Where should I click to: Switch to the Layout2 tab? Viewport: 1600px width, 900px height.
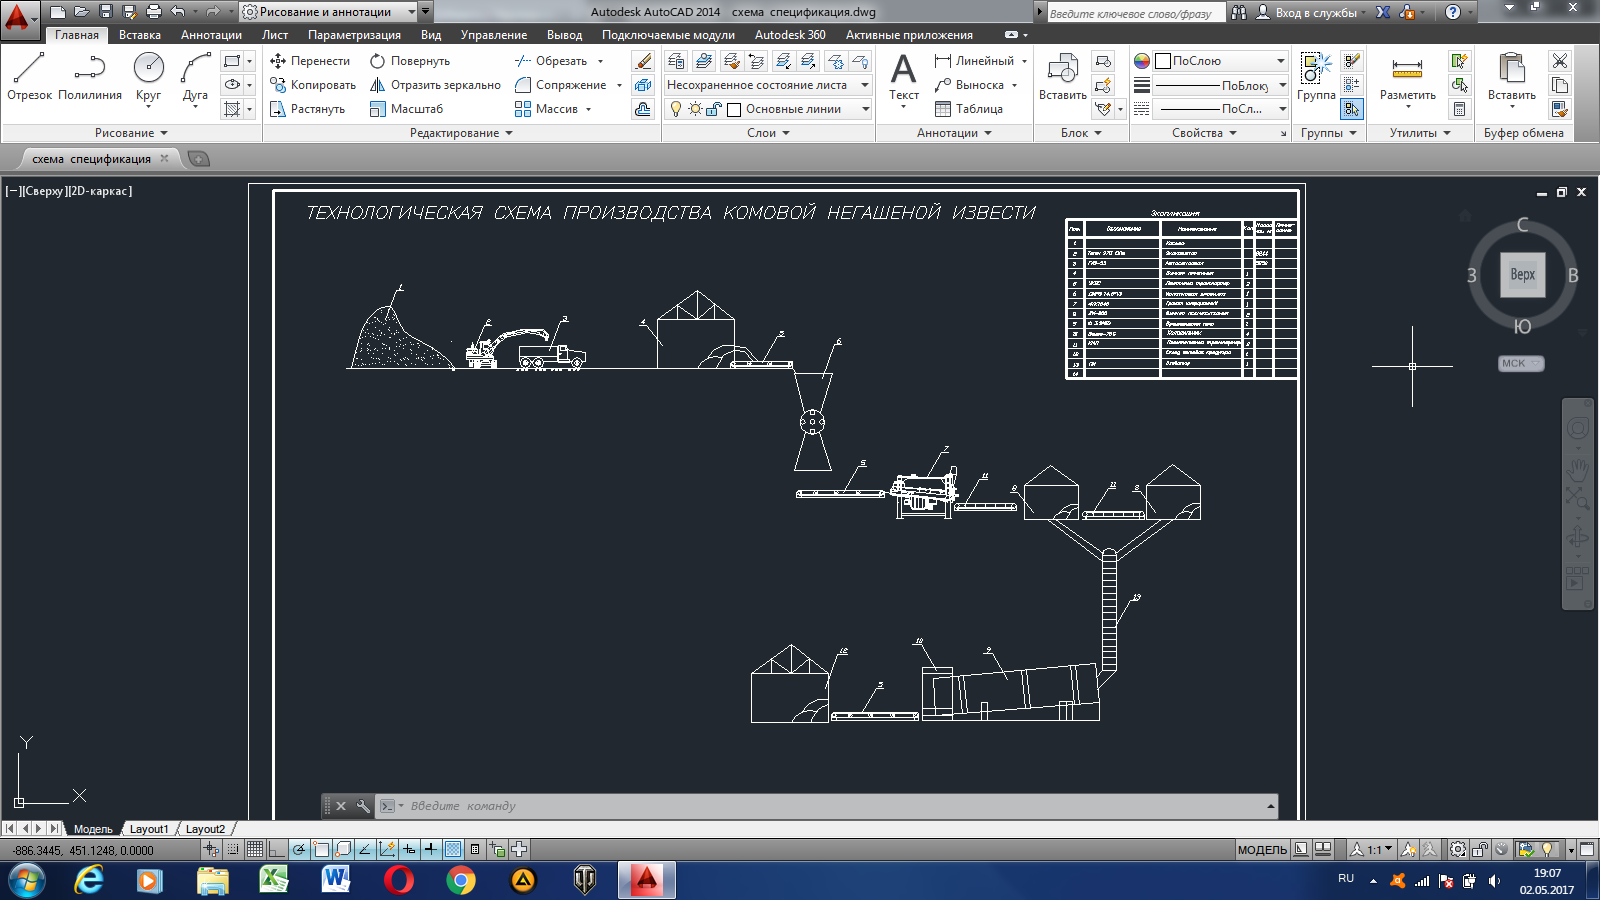[205, 829]
